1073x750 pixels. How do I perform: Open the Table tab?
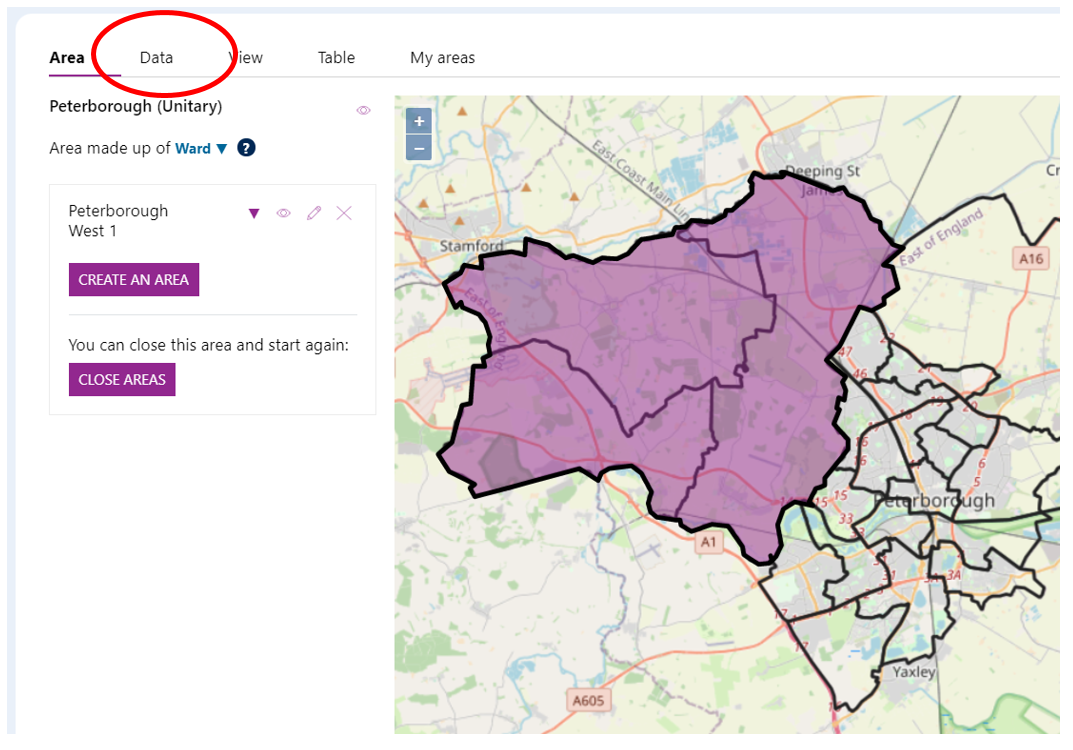point(335,57)
